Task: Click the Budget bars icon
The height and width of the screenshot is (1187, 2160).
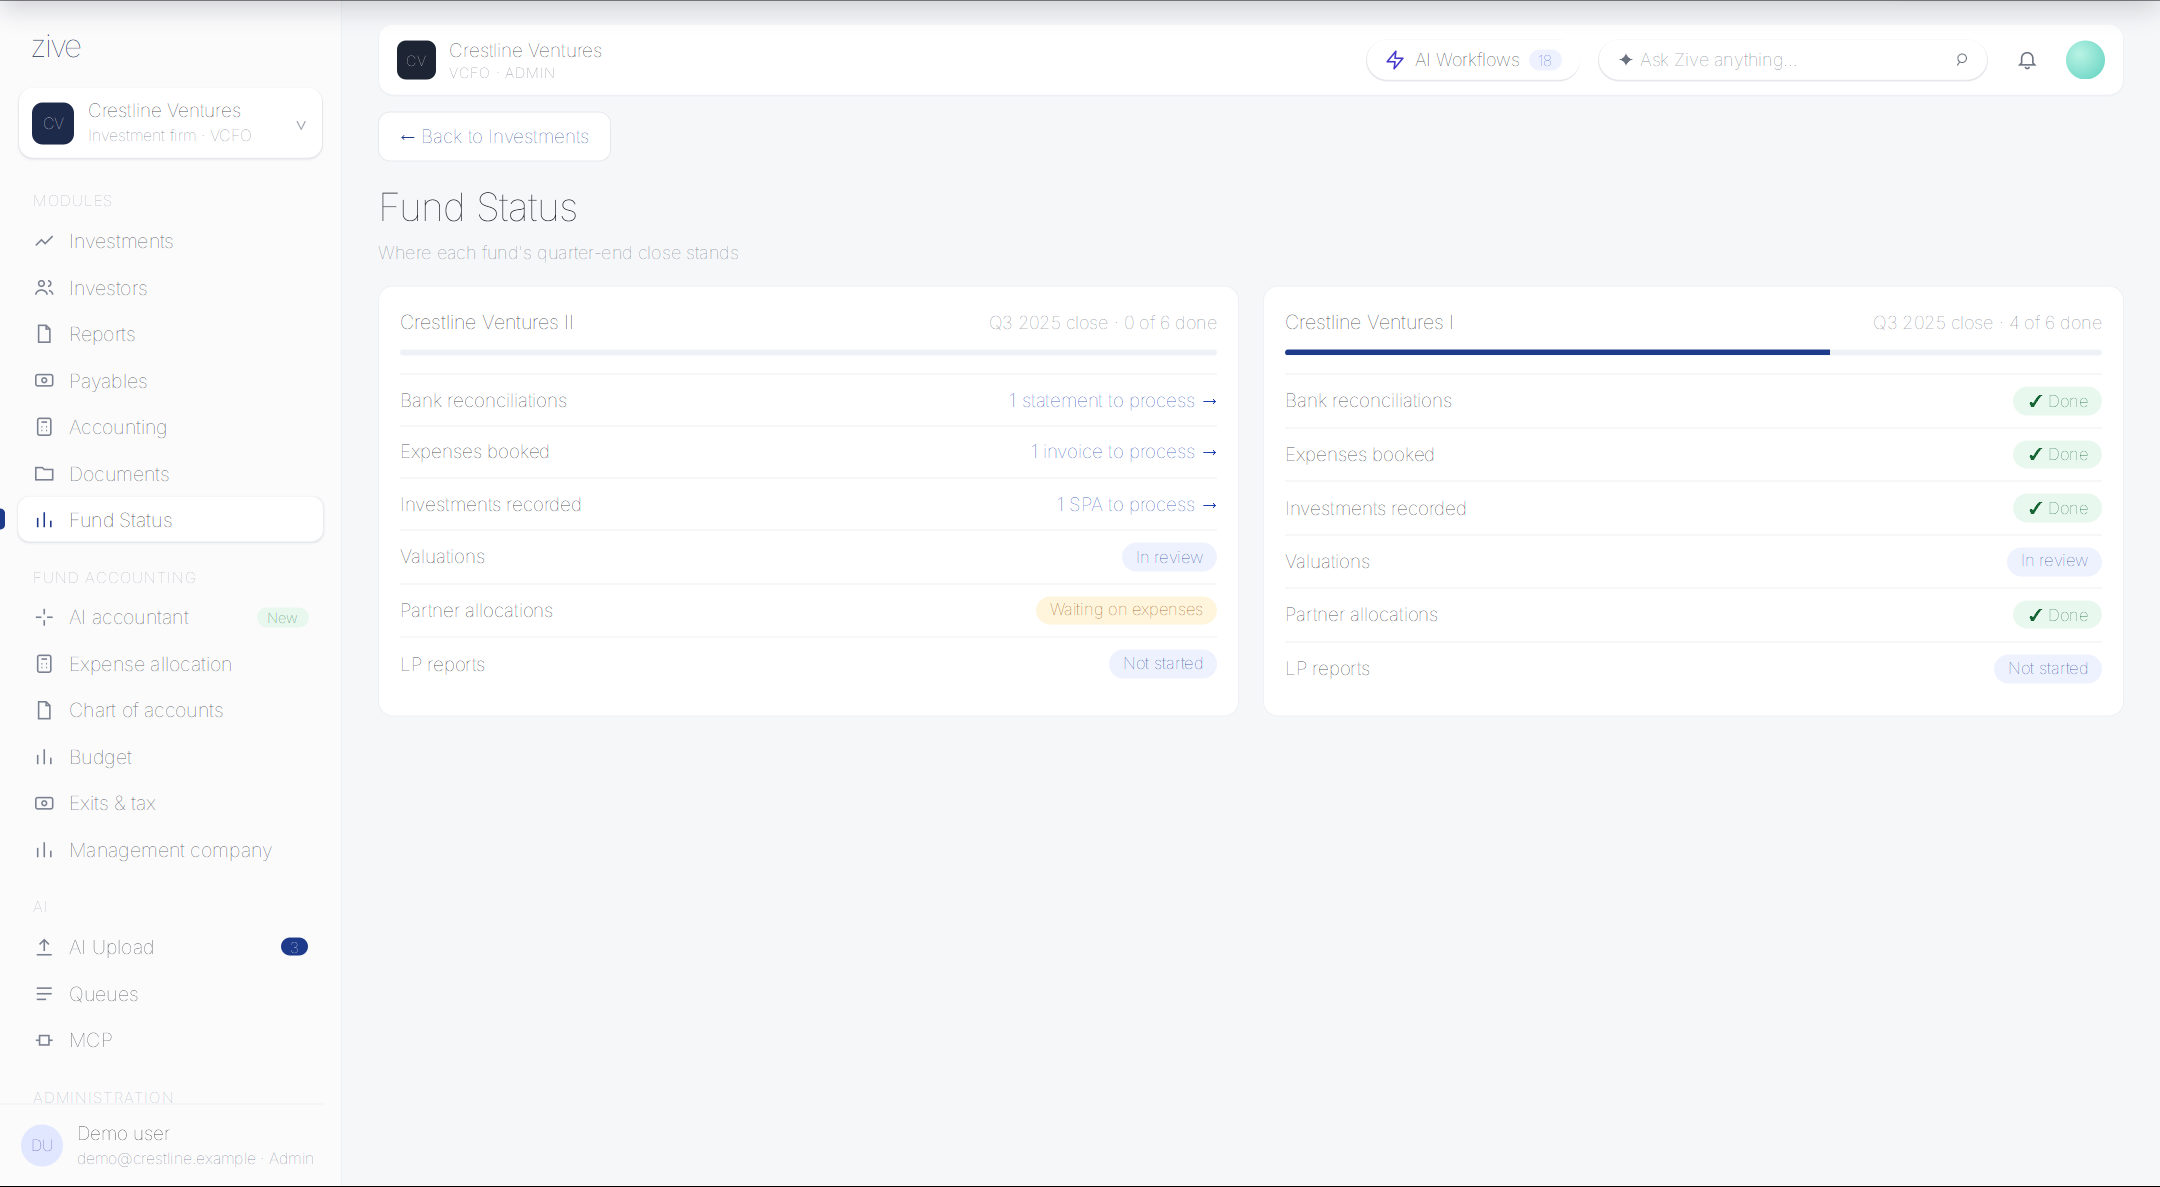Action: pos(44,757)
